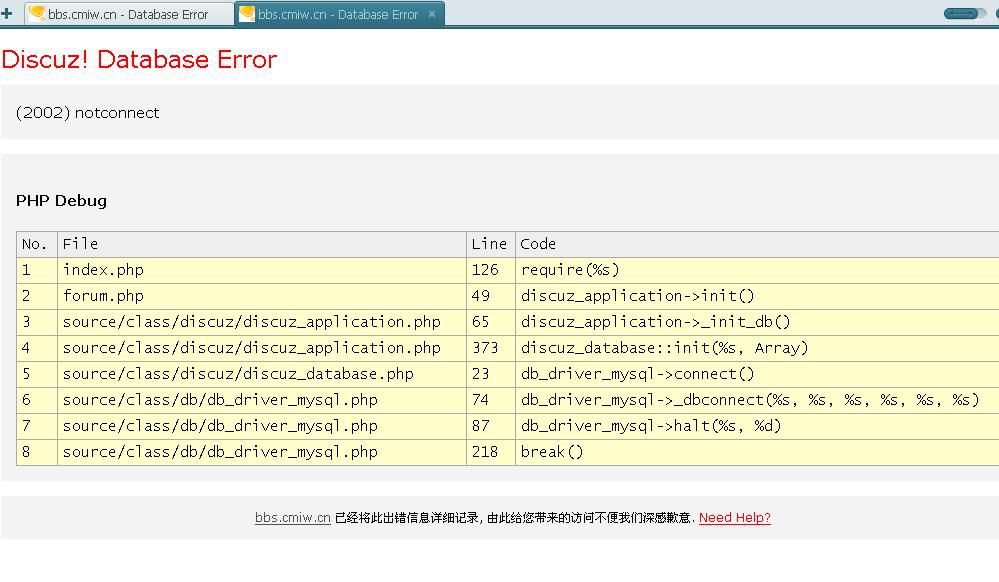Click the PHP Debug heading

point(61,201)
